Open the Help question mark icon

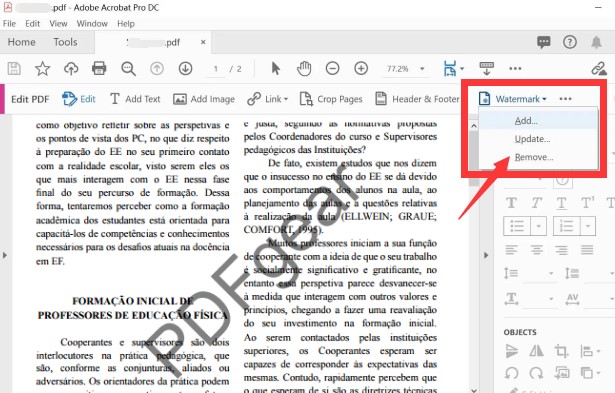pyautogui.click(x=570, y=42)
